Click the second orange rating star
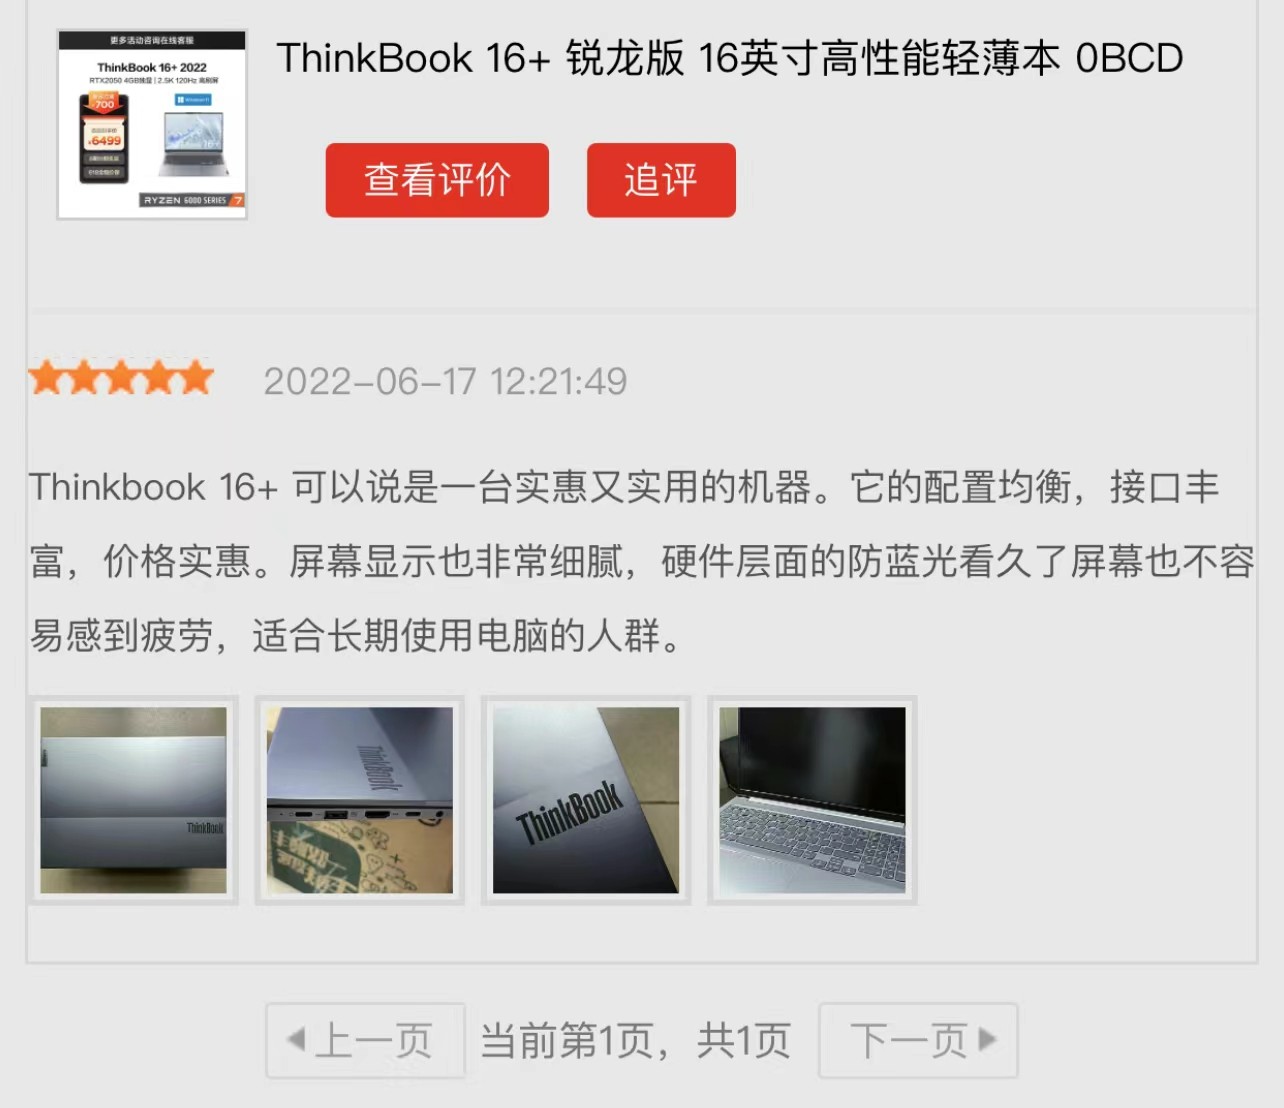 tap(84, 378)
